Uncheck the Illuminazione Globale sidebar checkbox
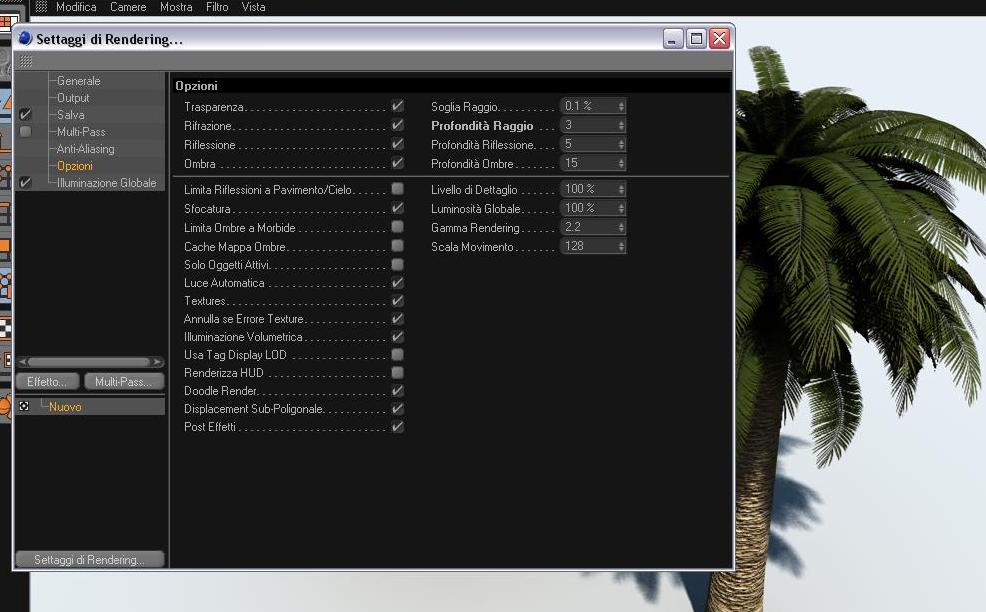The width and height of the screenshot is (986, 612). [25, 182]
